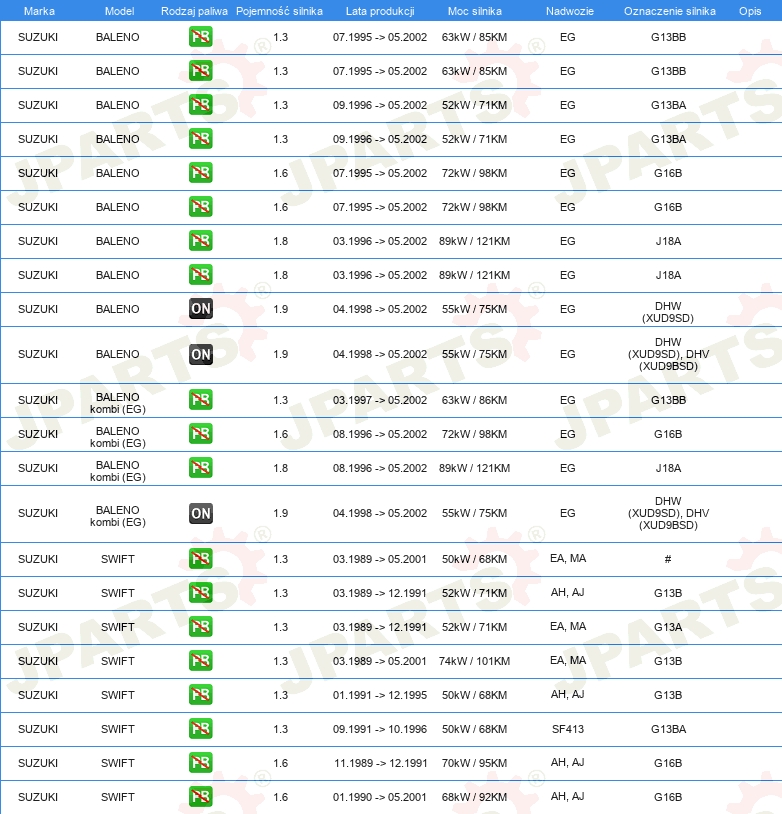Click the 'BALENO kombi (EG)' model cell in the diesel row
782x814 pixels.
(118, 517)
